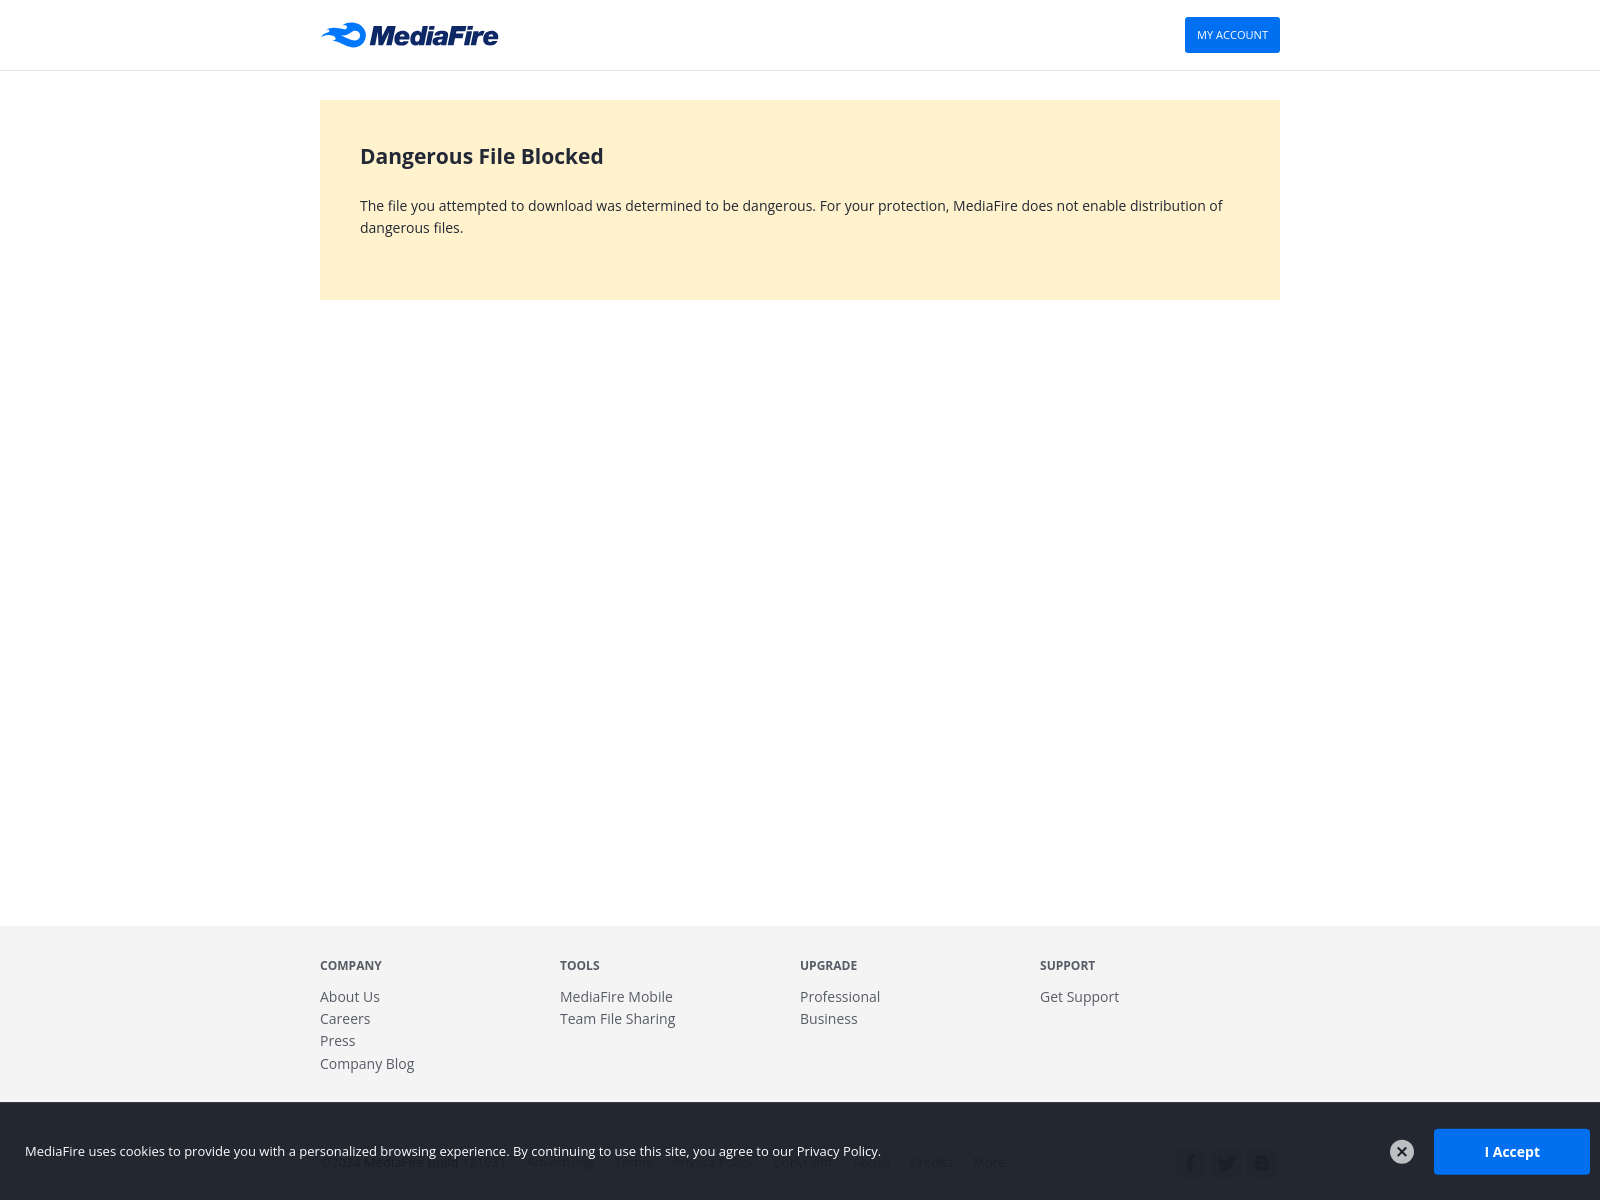The width and height of the screenshot is (1600, 1200).
Task: Open the Get Support link
Action: pos(1079,997)
